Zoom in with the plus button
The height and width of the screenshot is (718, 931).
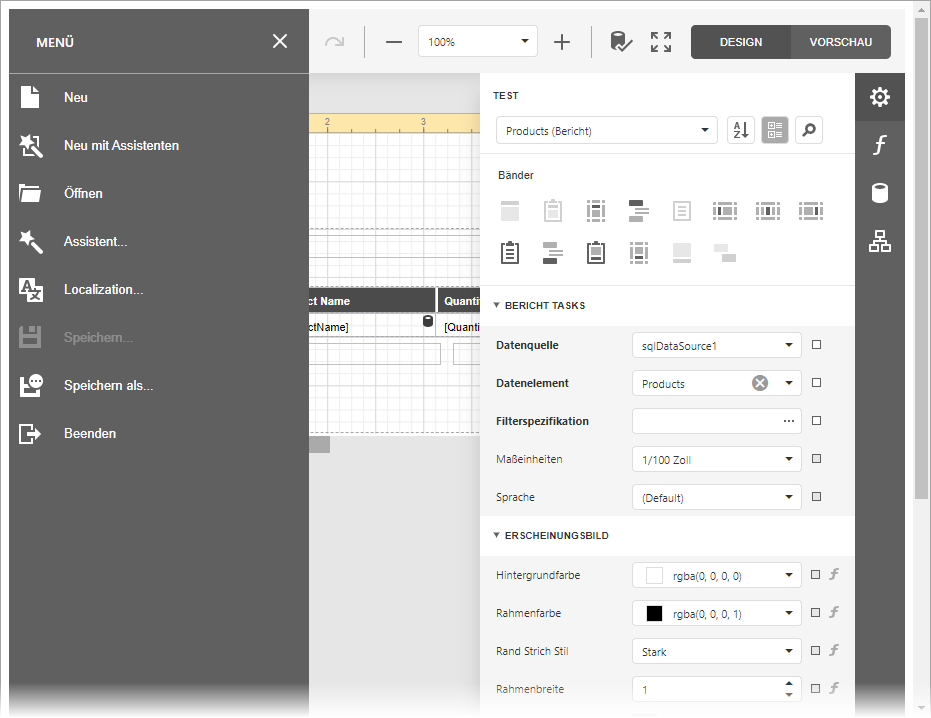point(562,42)
